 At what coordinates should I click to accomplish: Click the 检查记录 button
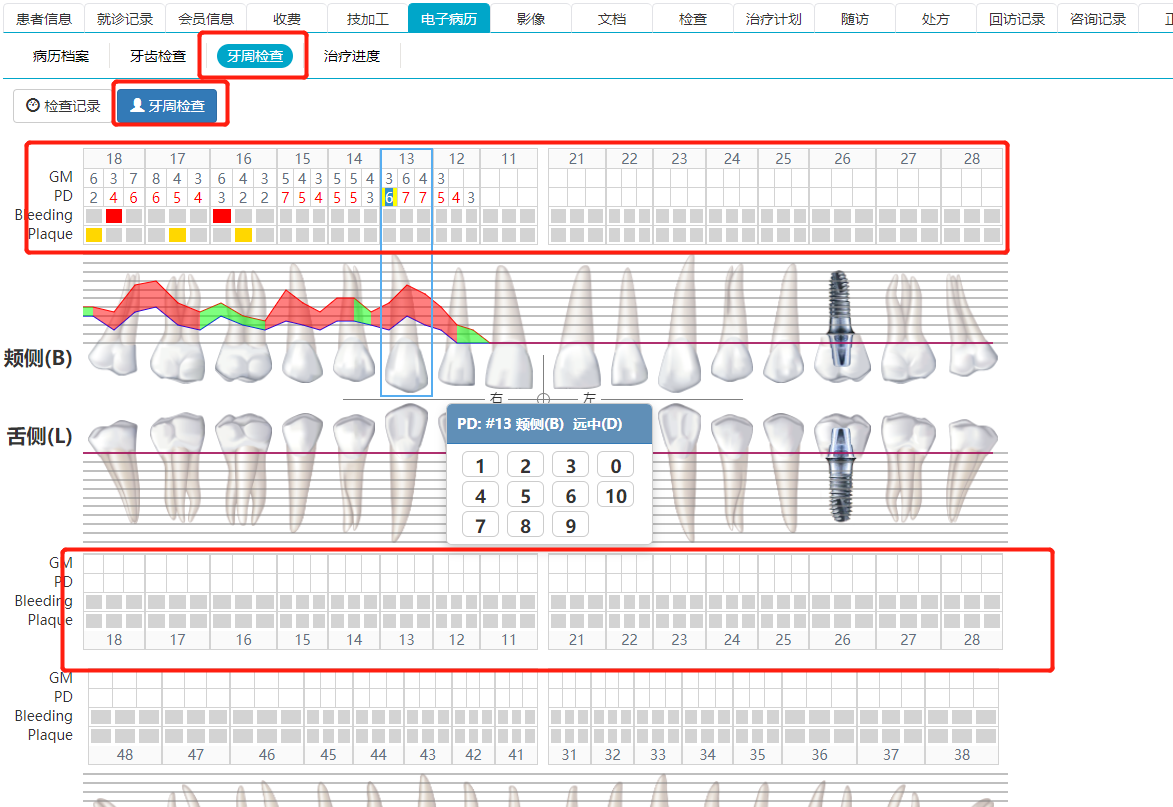point(64,106)
